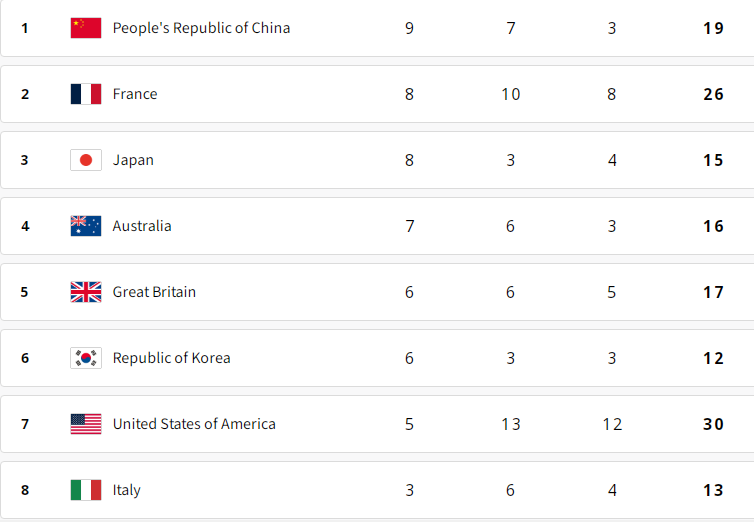Click China's gold medal count 9
The width and height of the screenshot is (754, 522).
coord(410,28)
